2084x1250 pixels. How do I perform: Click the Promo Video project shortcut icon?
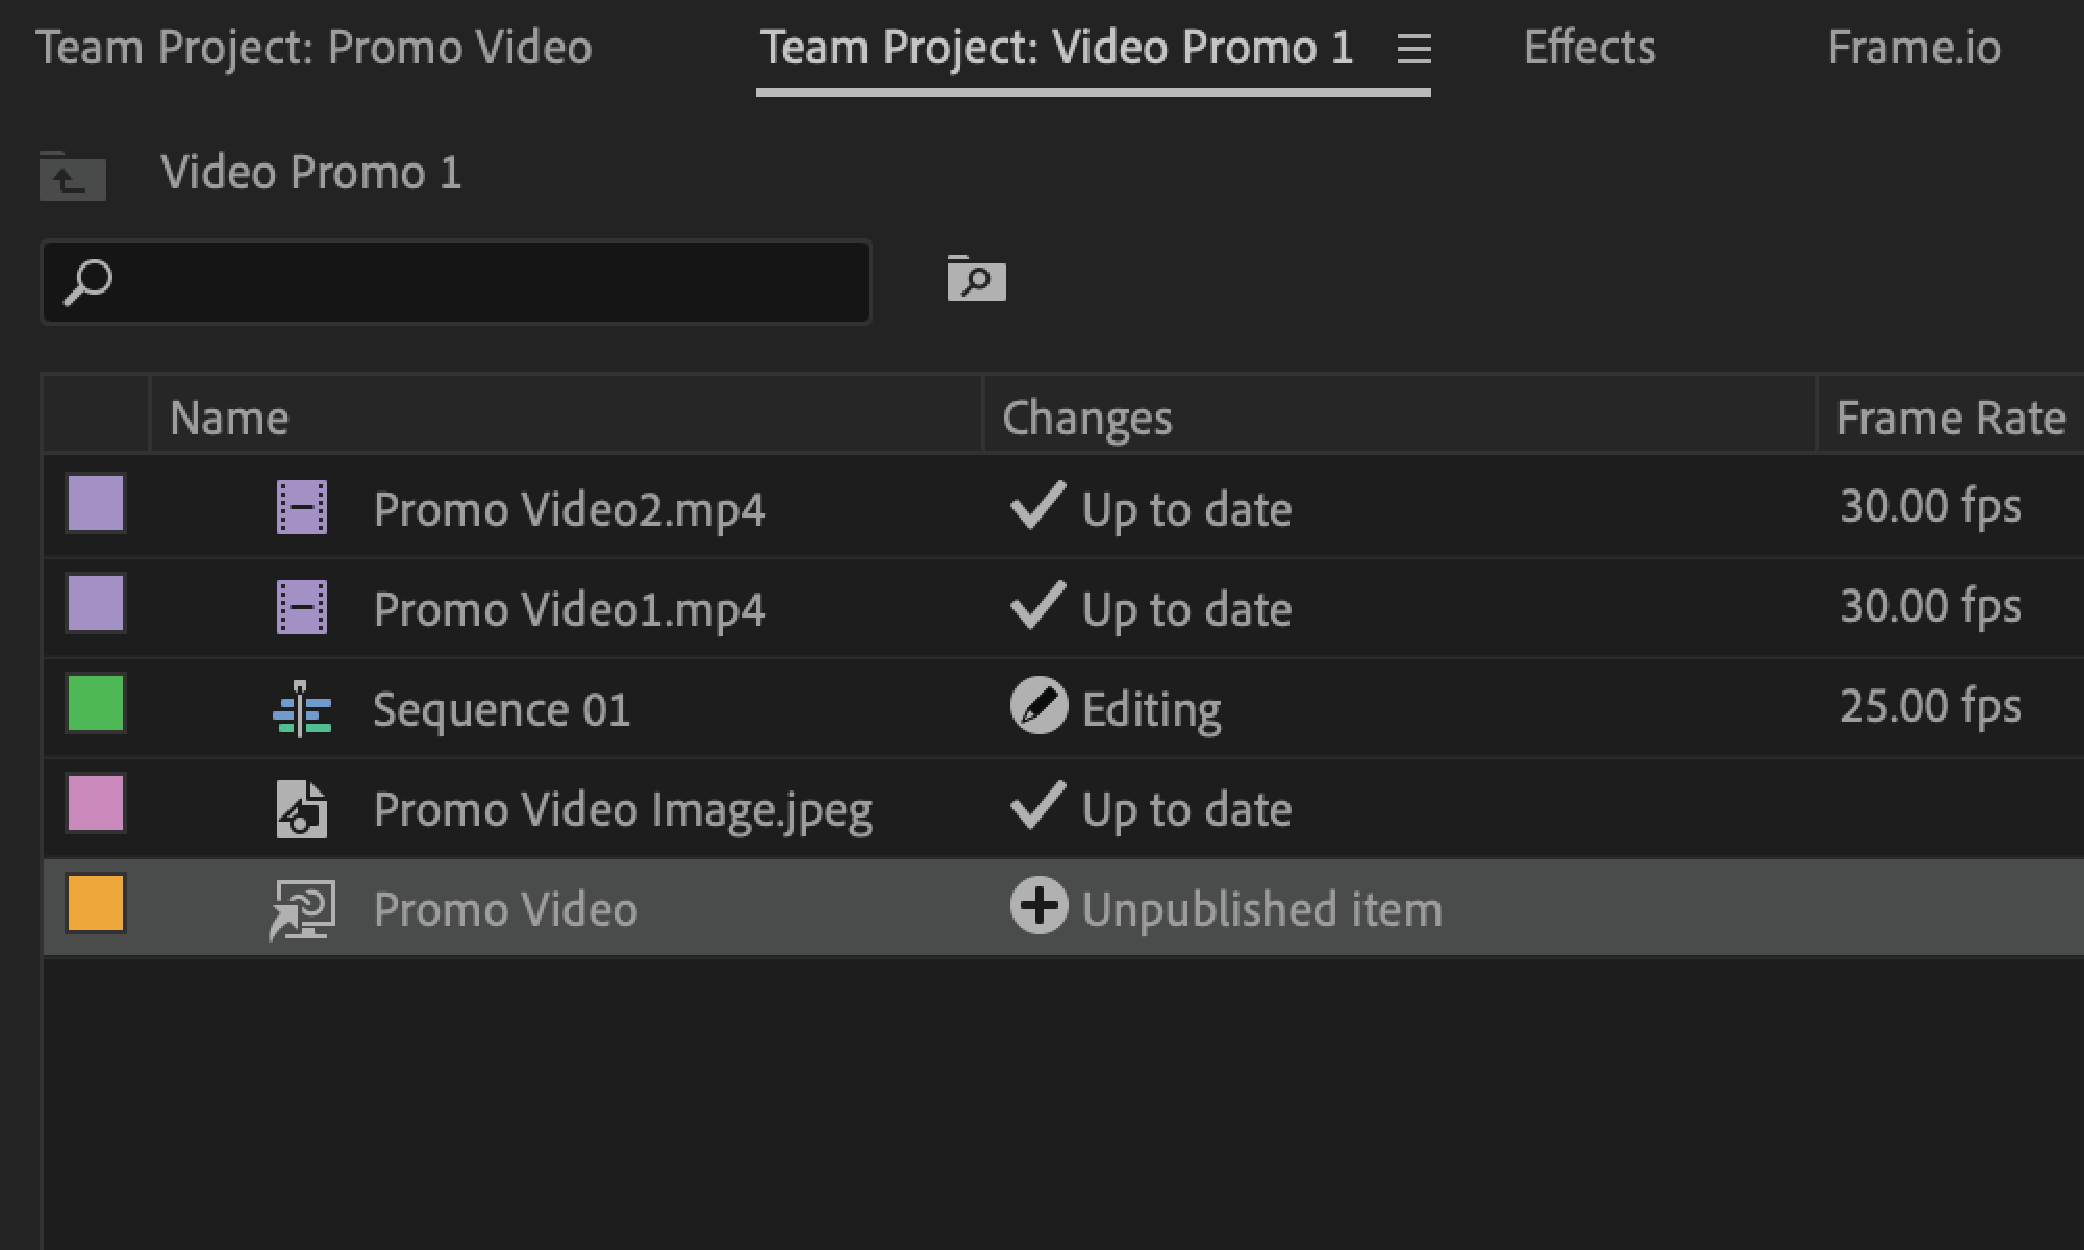coord(301,909)
